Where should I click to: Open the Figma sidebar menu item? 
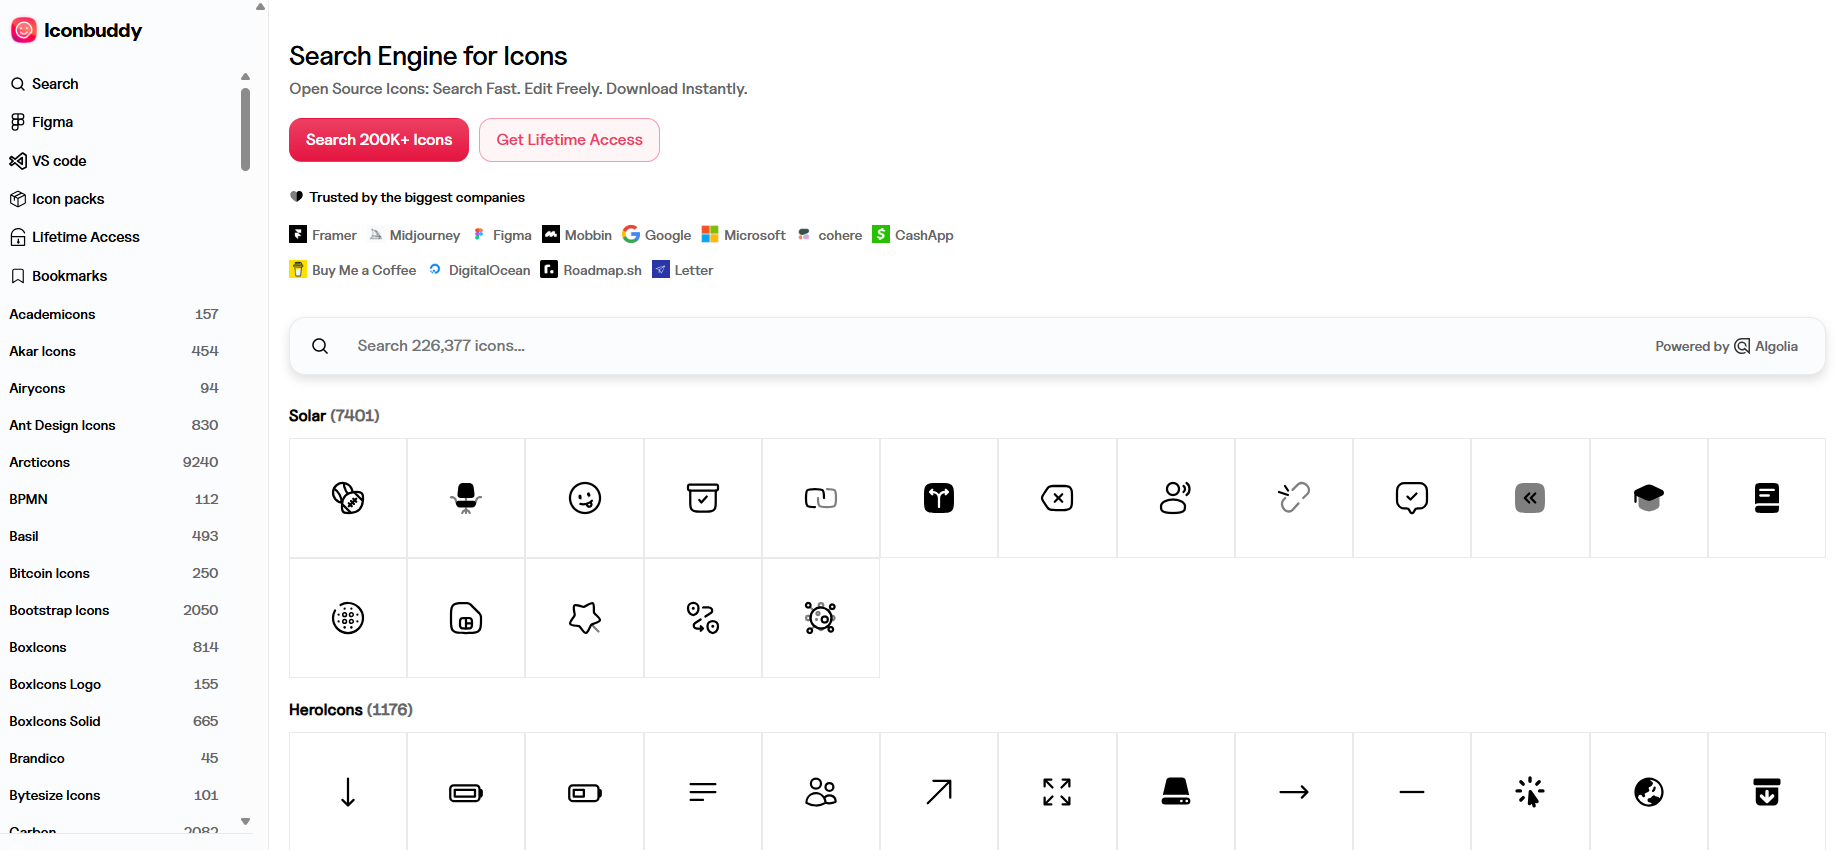pos(52,122)
